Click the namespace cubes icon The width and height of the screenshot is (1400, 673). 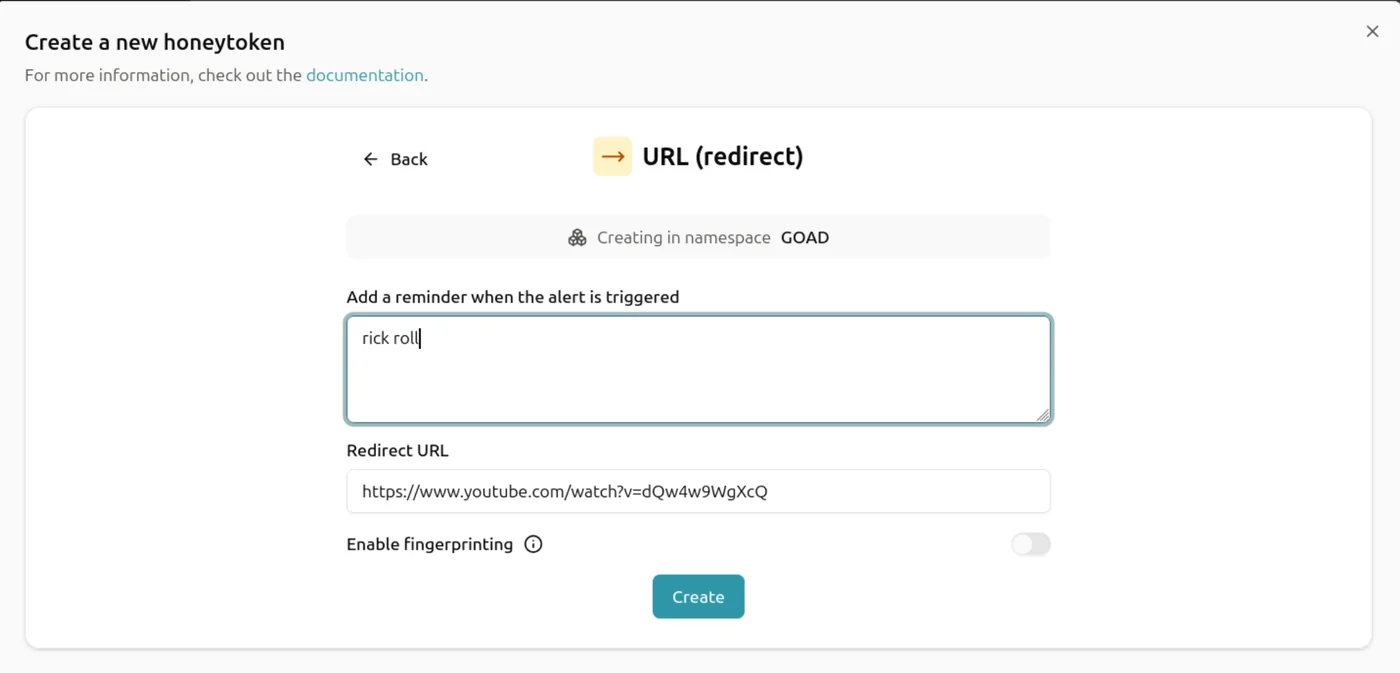577,238
